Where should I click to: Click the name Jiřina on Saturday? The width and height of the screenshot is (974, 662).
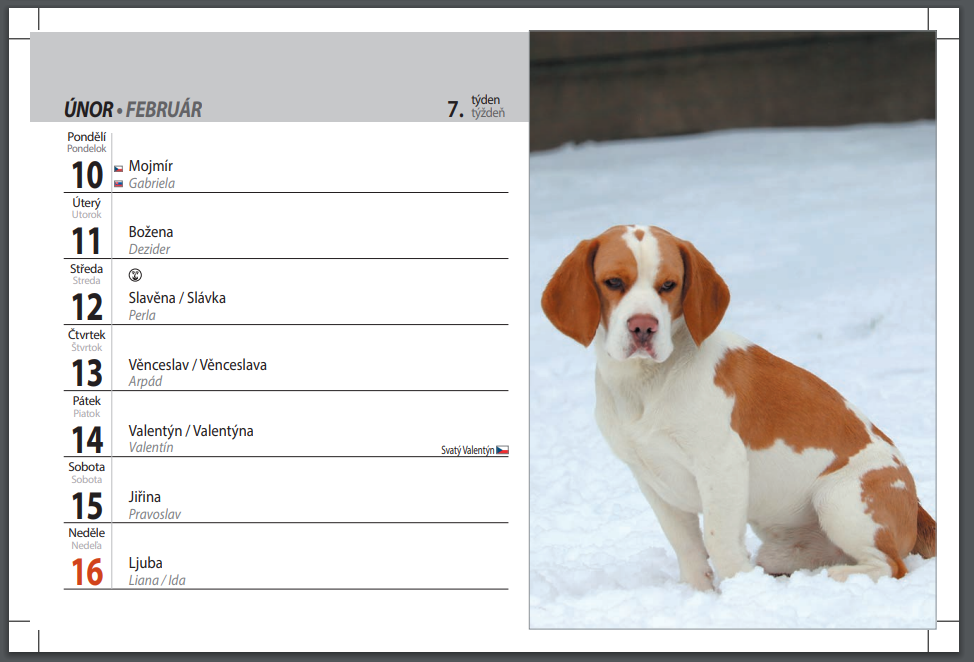(145, 497)
